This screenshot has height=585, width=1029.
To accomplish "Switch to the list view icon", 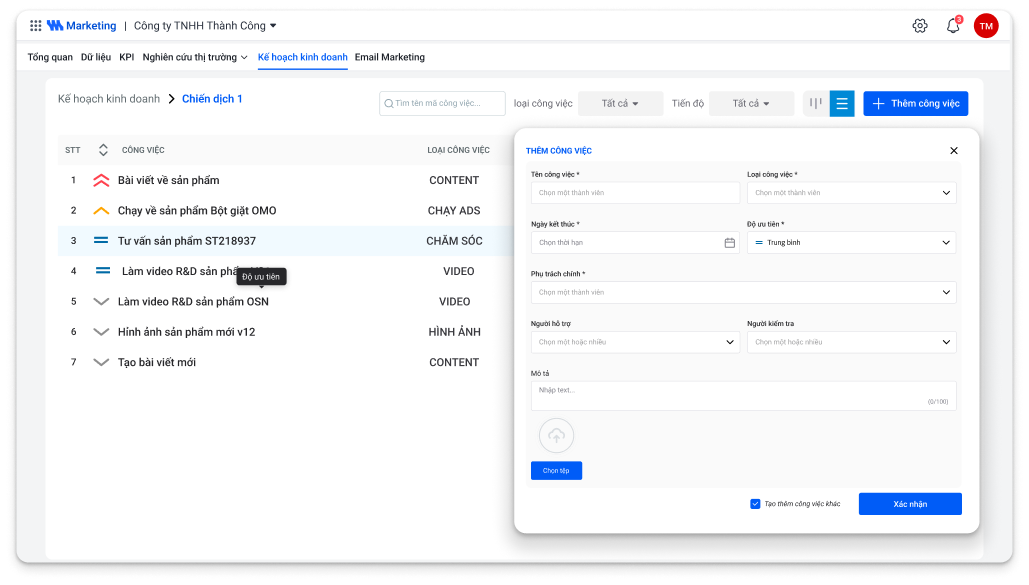I will 842,103.
